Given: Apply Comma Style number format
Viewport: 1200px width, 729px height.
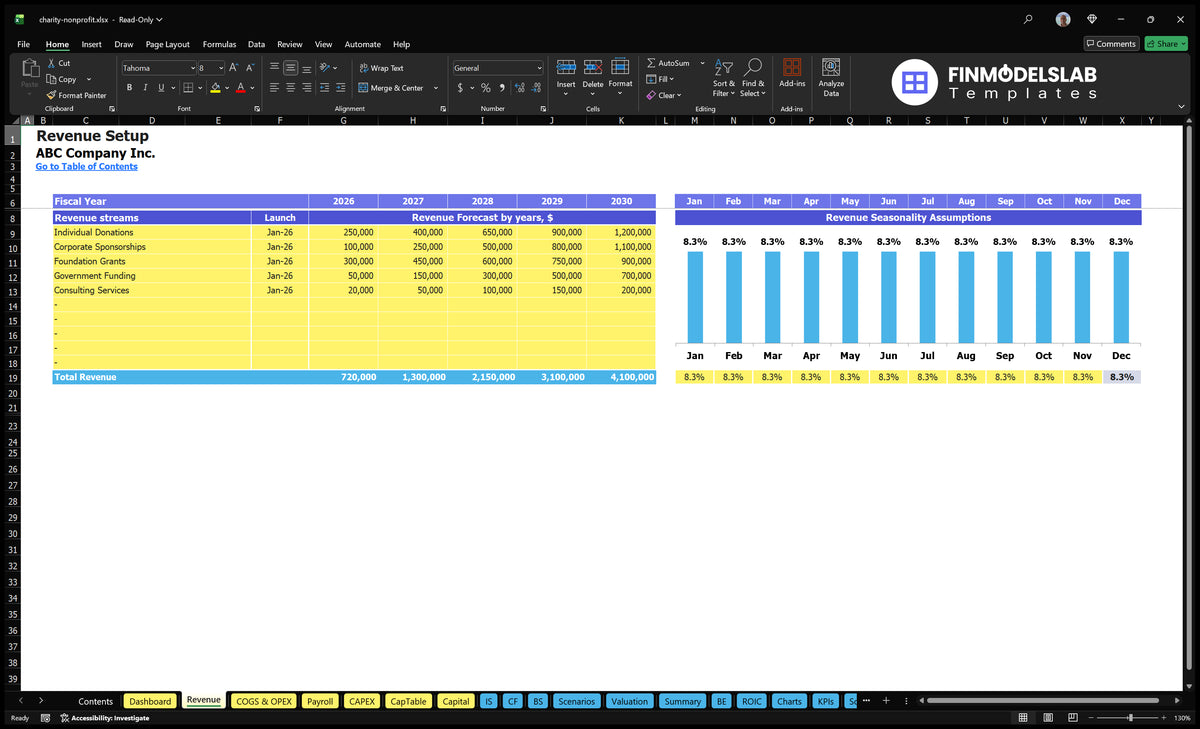Looking at the screenshot, I should coord(502,88).
